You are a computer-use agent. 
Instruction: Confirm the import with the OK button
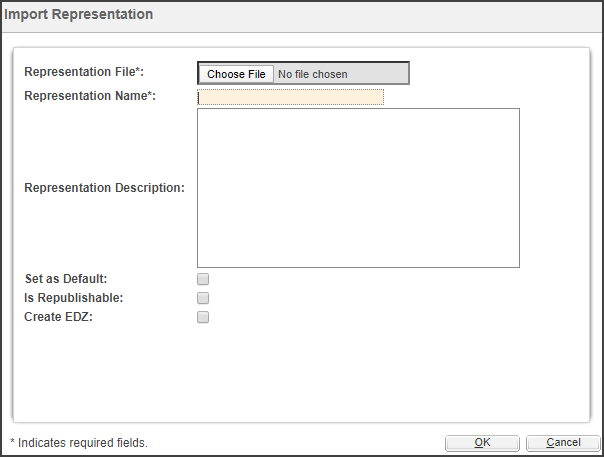482,443
